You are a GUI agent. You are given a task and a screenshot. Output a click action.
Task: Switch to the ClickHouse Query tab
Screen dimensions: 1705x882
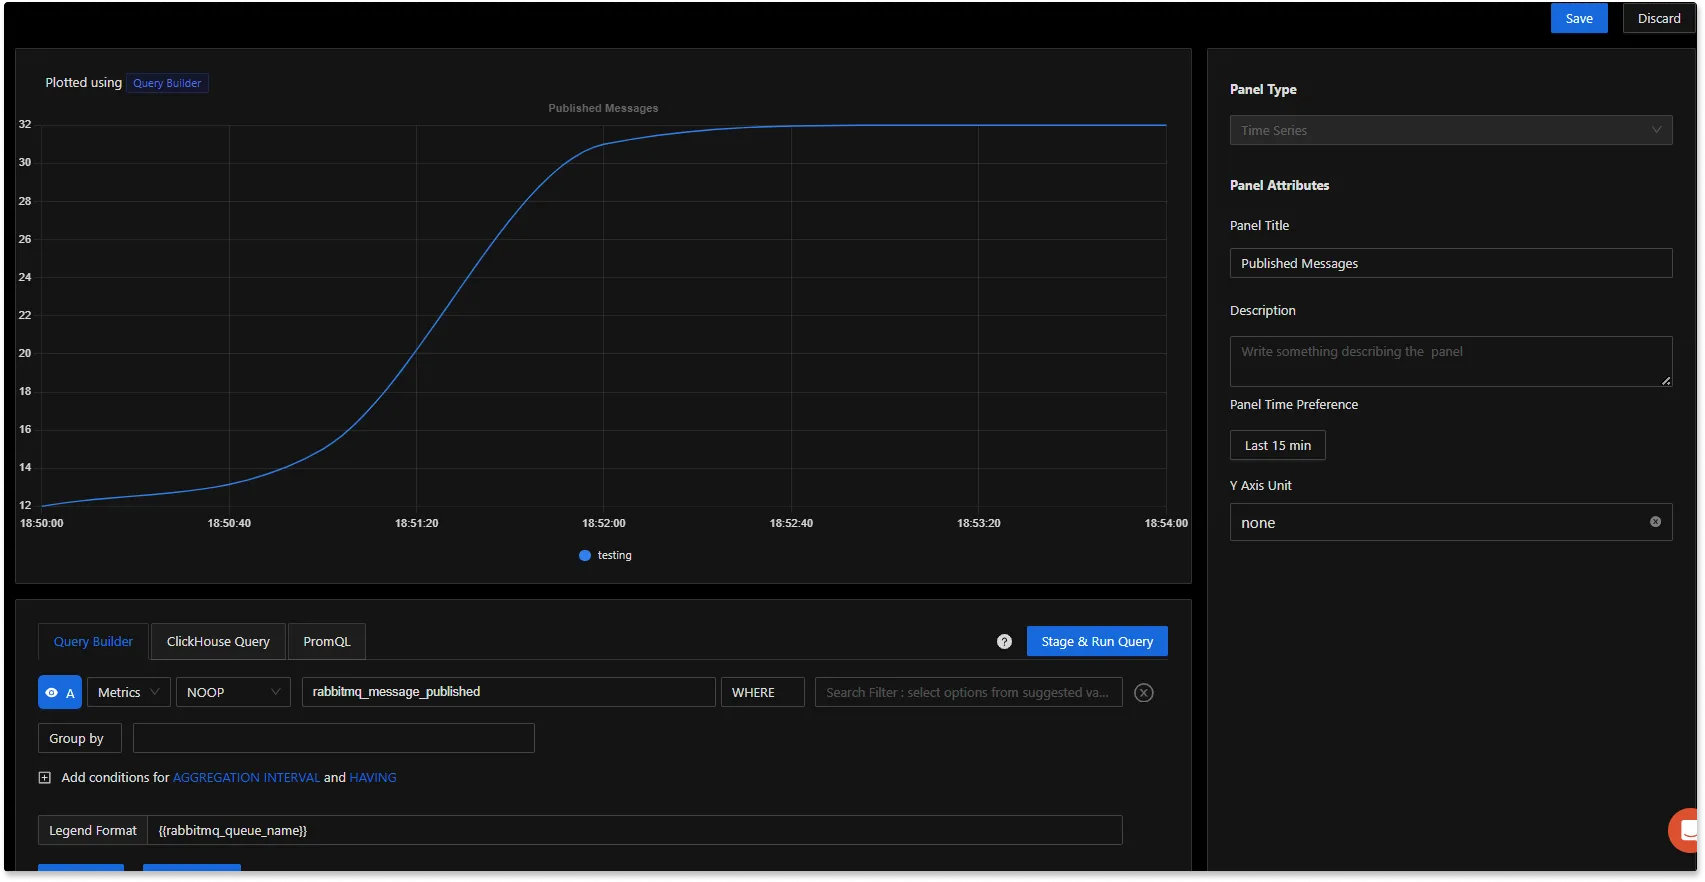click(x=218, y=642)
